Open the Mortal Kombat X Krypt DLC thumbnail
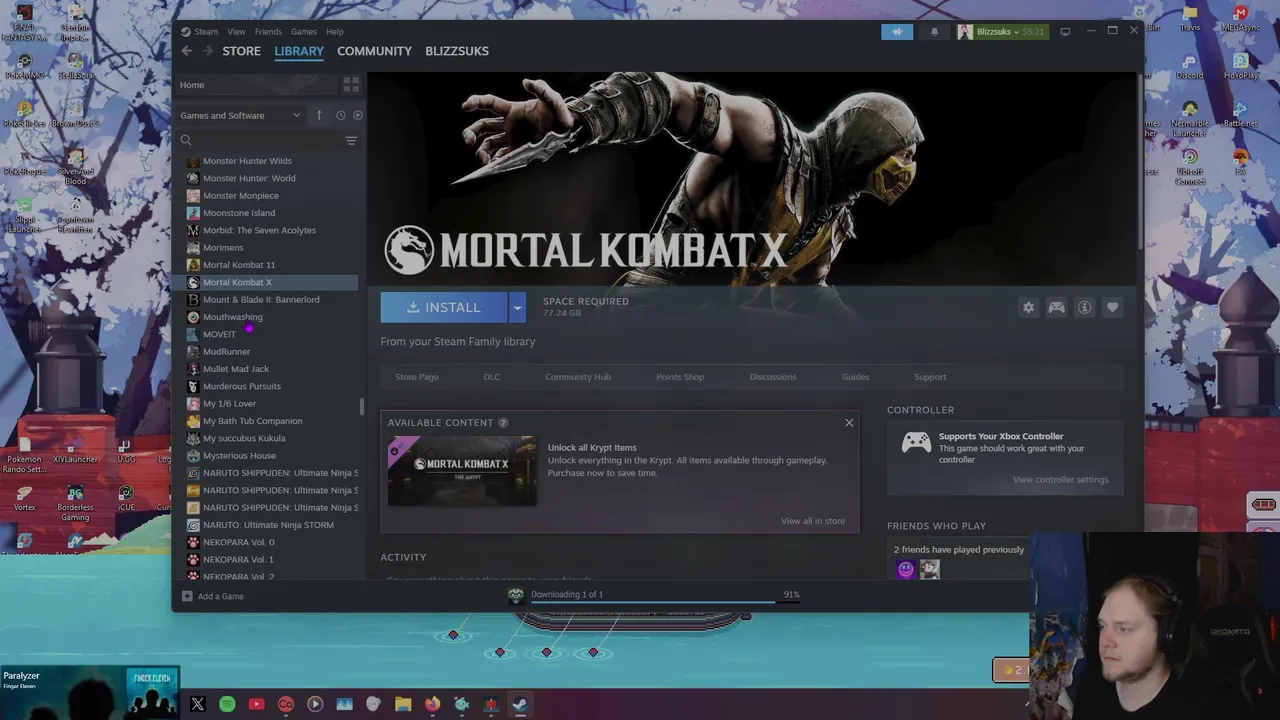1280x720 pixels. point(462,470)
